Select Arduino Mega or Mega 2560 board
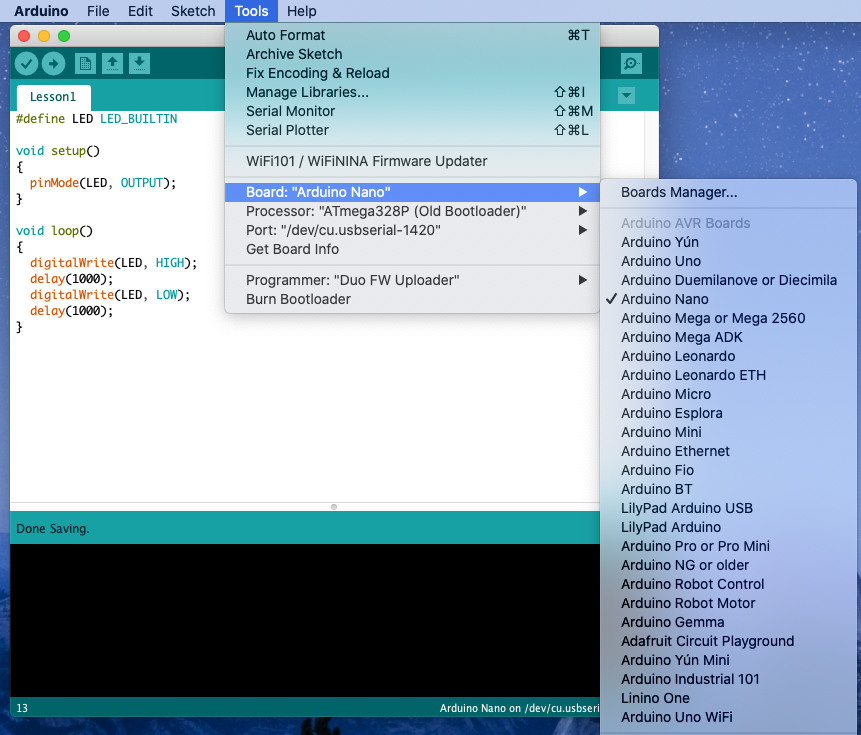This screenshot has width=861, height=735. coord(712,318)
